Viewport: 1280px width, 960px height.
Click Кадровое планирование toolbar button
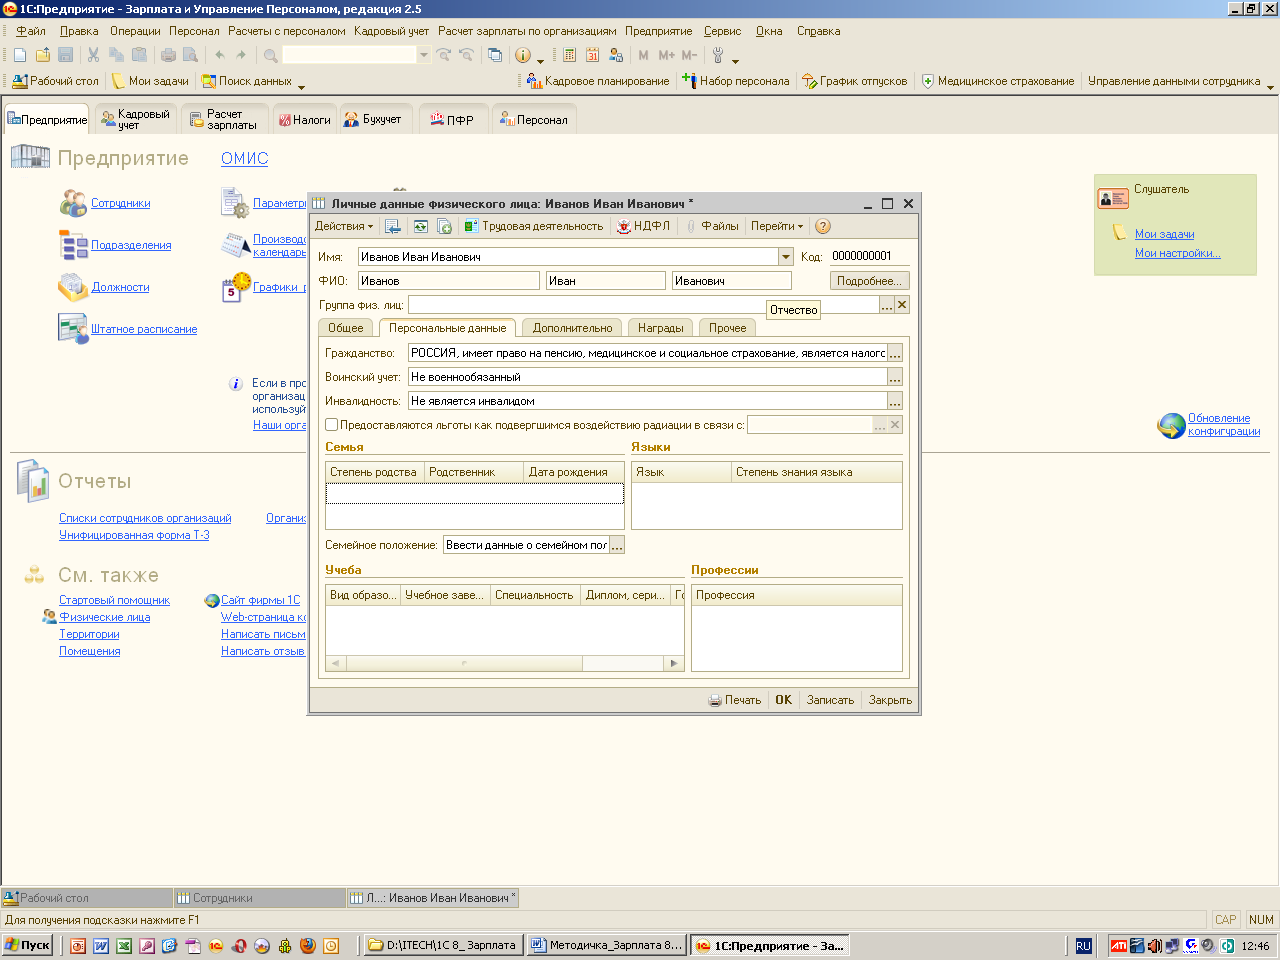[x=597, y=81]
